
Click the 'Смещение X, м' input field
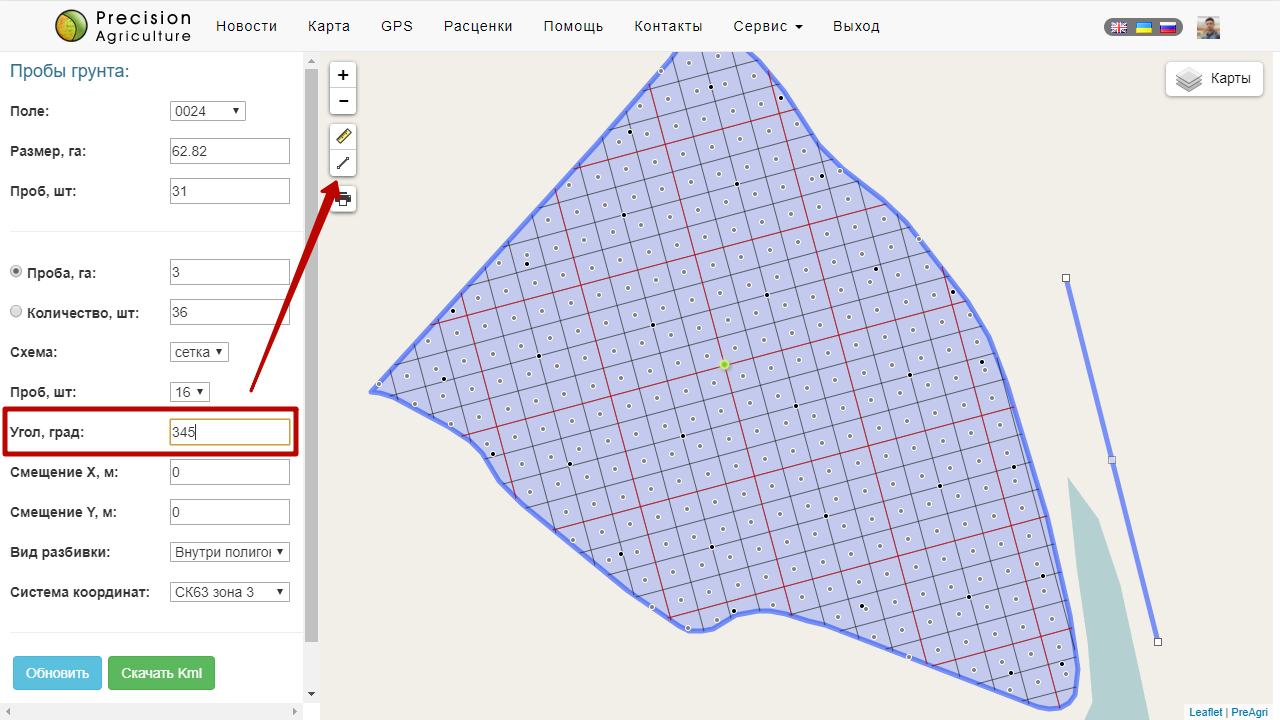point(230,472)
